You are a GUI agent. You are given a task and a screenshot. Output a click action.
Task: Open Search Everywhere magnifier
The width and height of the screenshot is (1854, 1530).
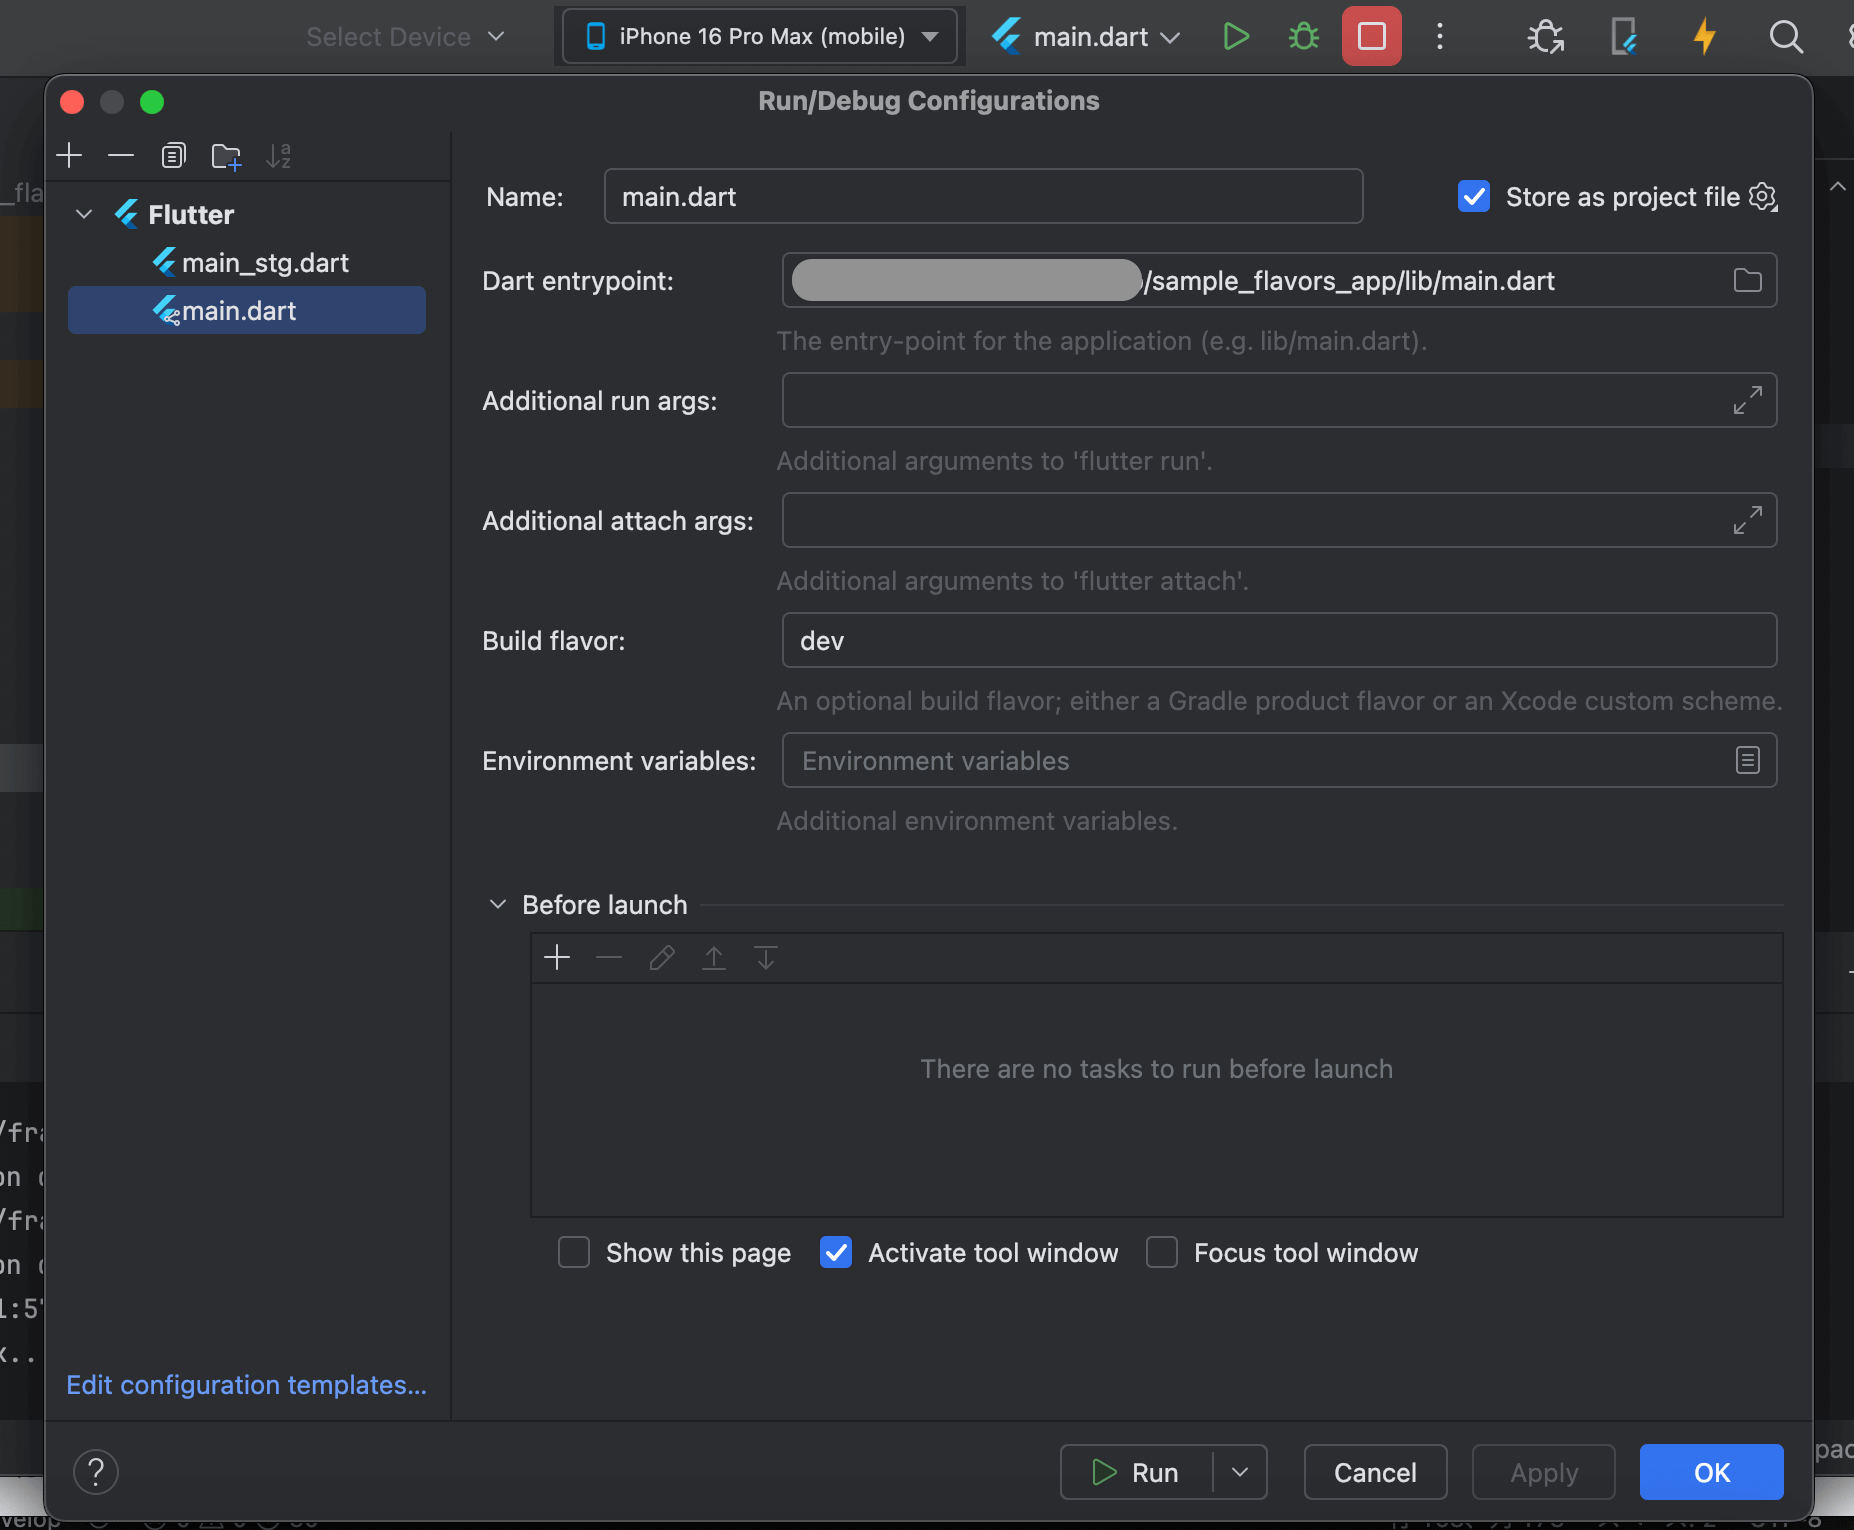(x=1785, y=37)
